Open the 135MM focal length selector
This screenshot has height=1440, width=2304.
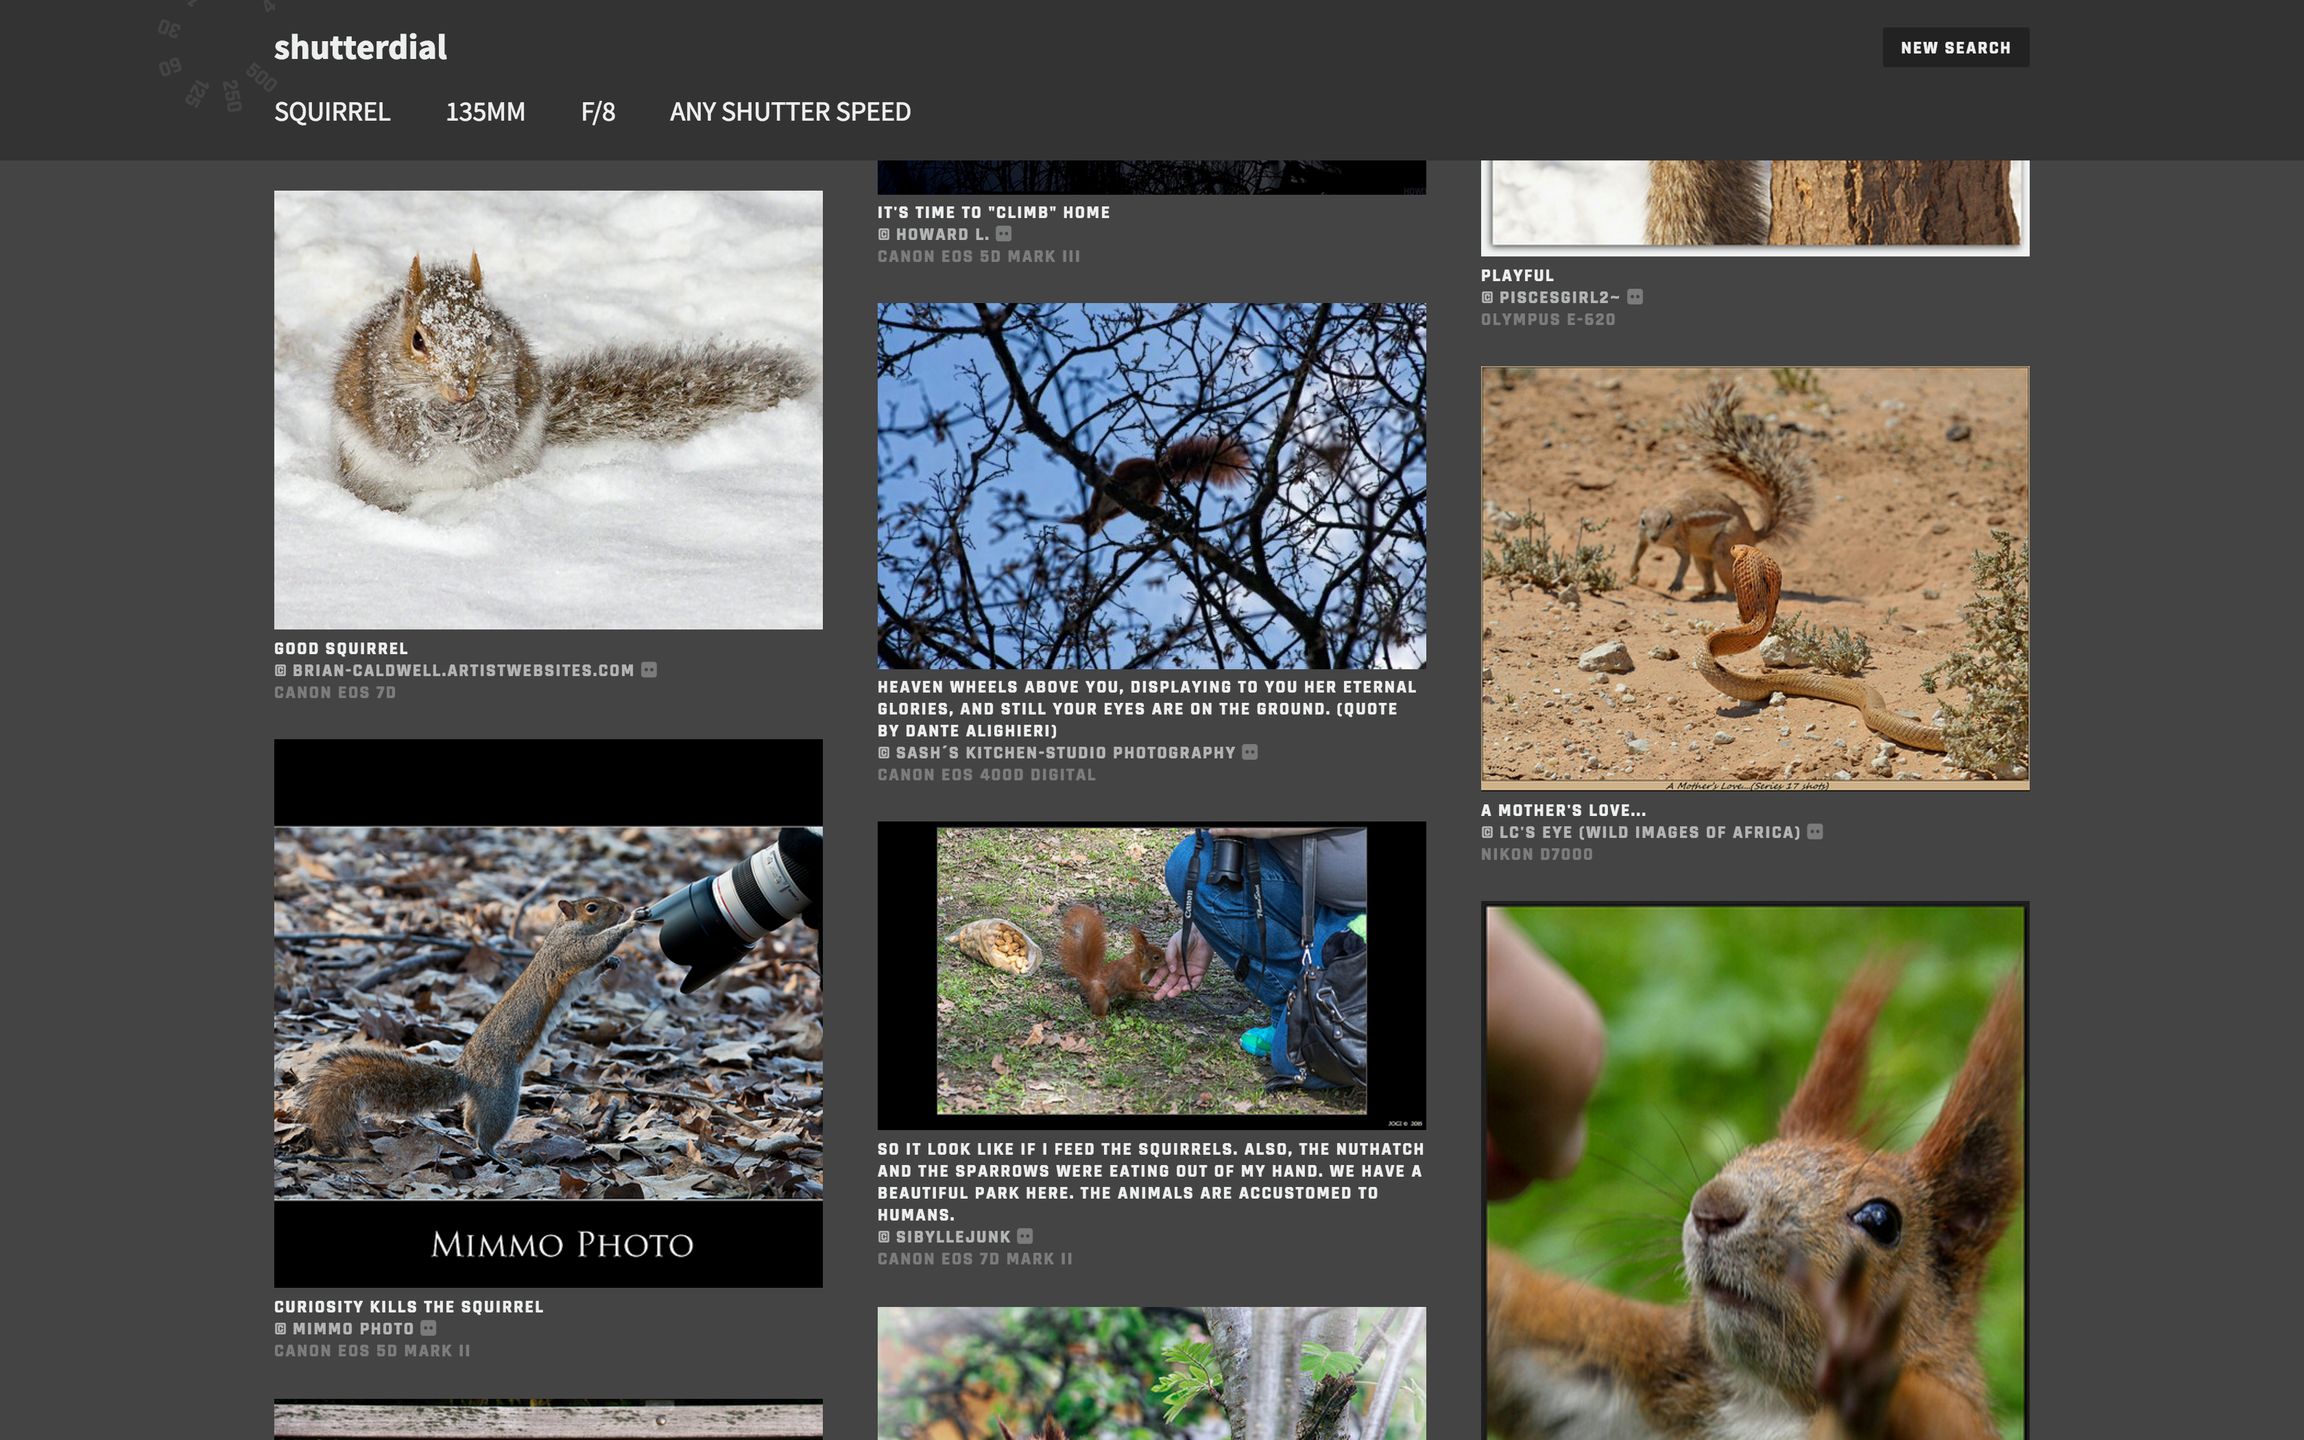[485, 112]
